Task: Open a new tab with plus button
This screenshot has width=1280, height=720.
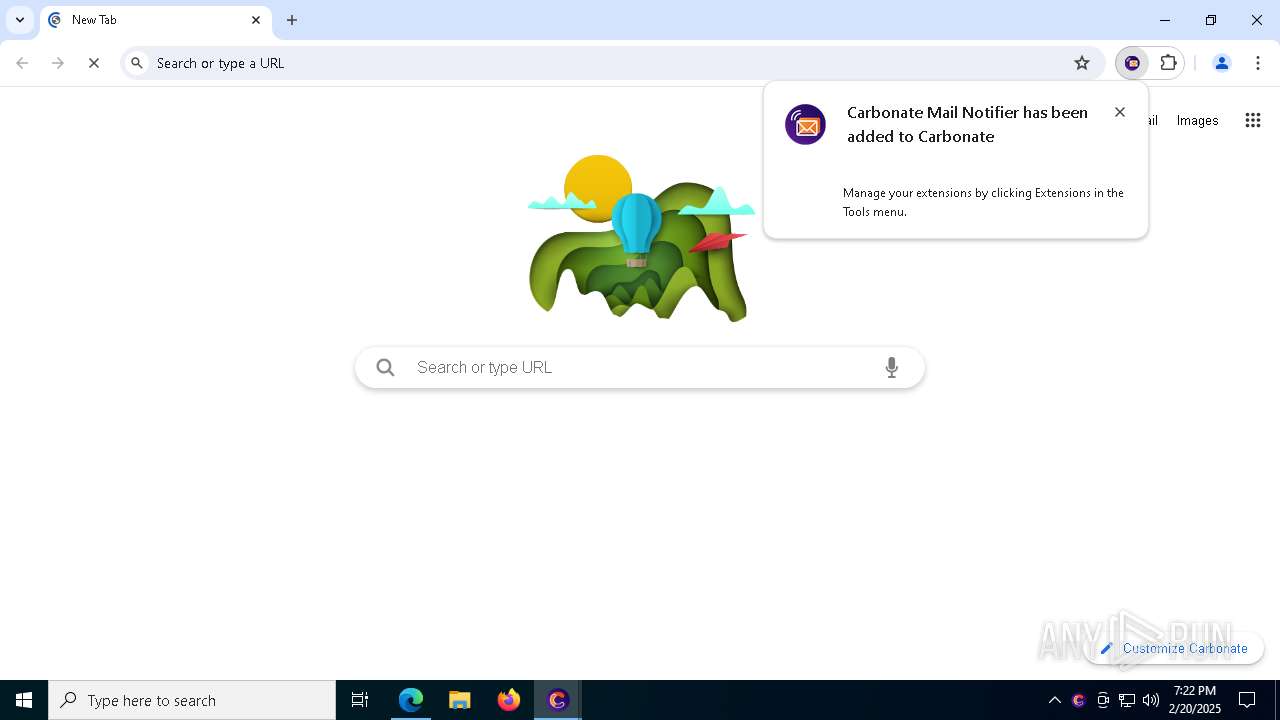Action: coord(292,20)
